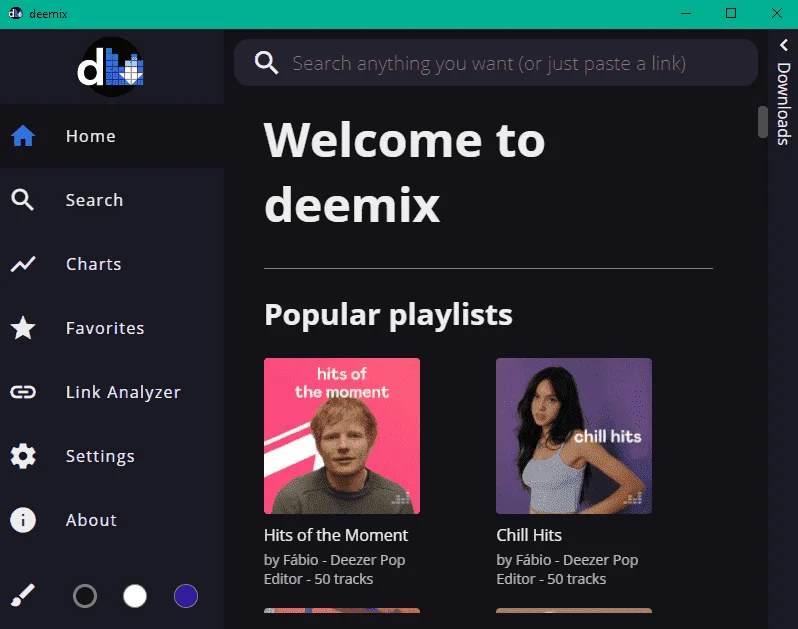Image resolution: width=798 pixels, height=629 pixels.
Task: Maximize the deemix window
Action: click(x=731, y=13)
